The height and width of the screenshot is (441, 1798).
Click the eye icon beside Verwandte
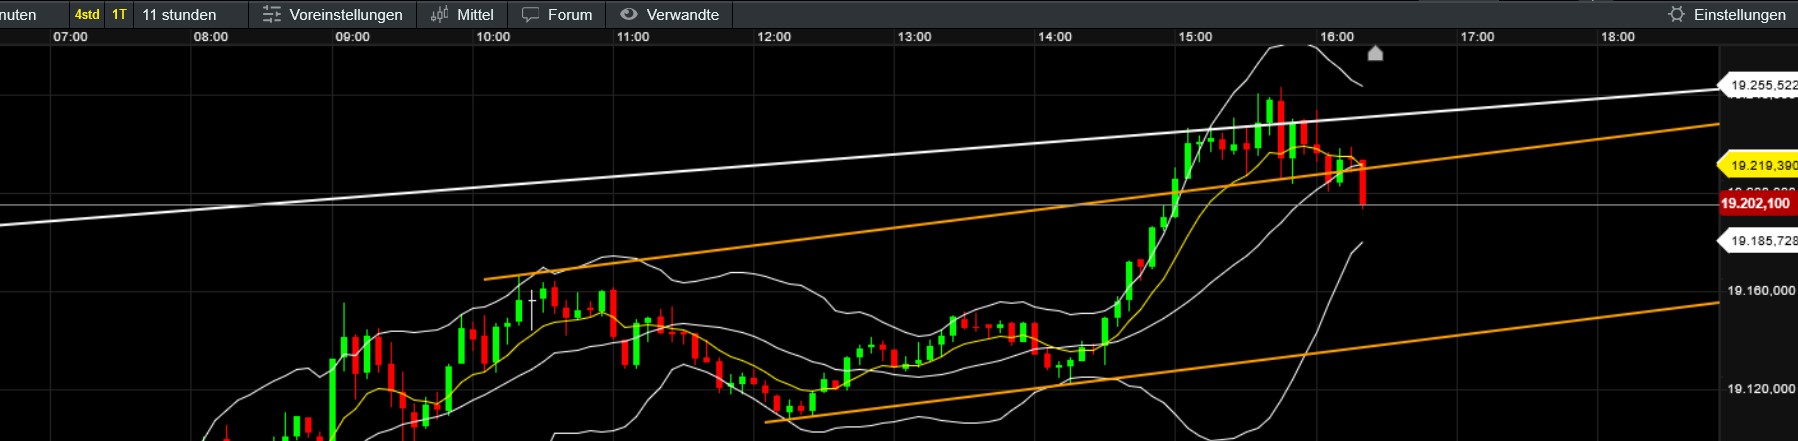click(628, 14)
